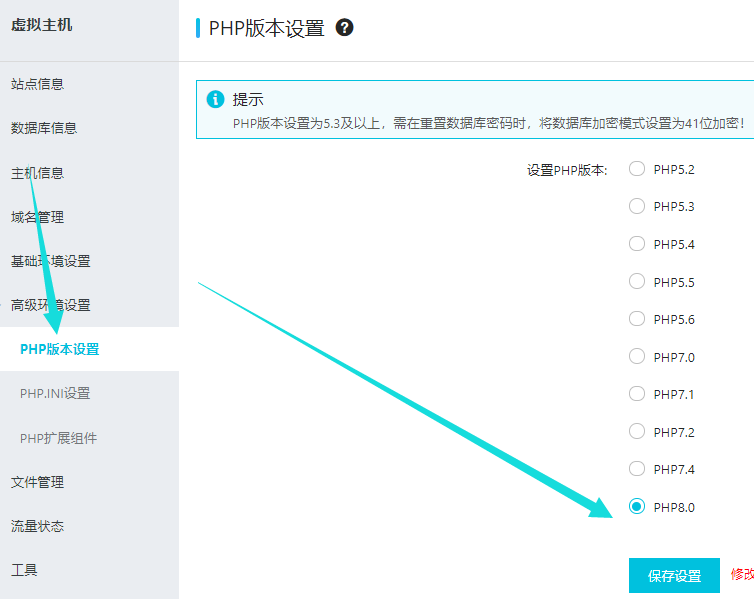Expand 基础环境设置 sidebar section
754x599 pixels.
(x=50, y=261)
